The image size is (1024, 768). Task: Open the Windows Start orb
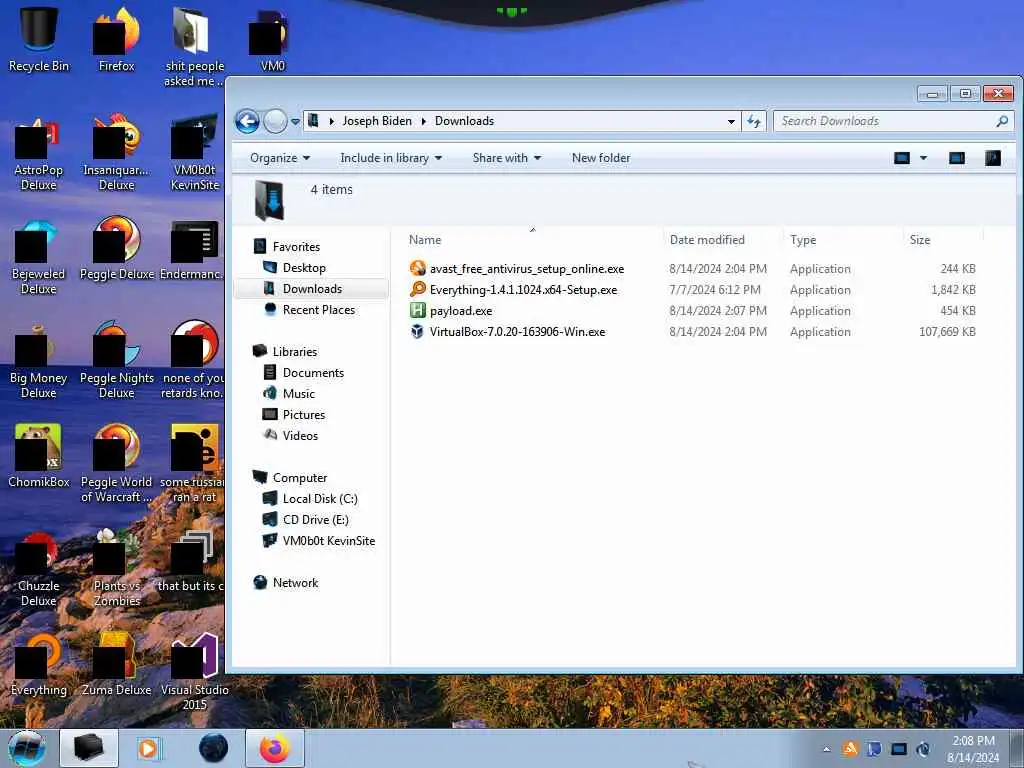click(x=27, y=748)
